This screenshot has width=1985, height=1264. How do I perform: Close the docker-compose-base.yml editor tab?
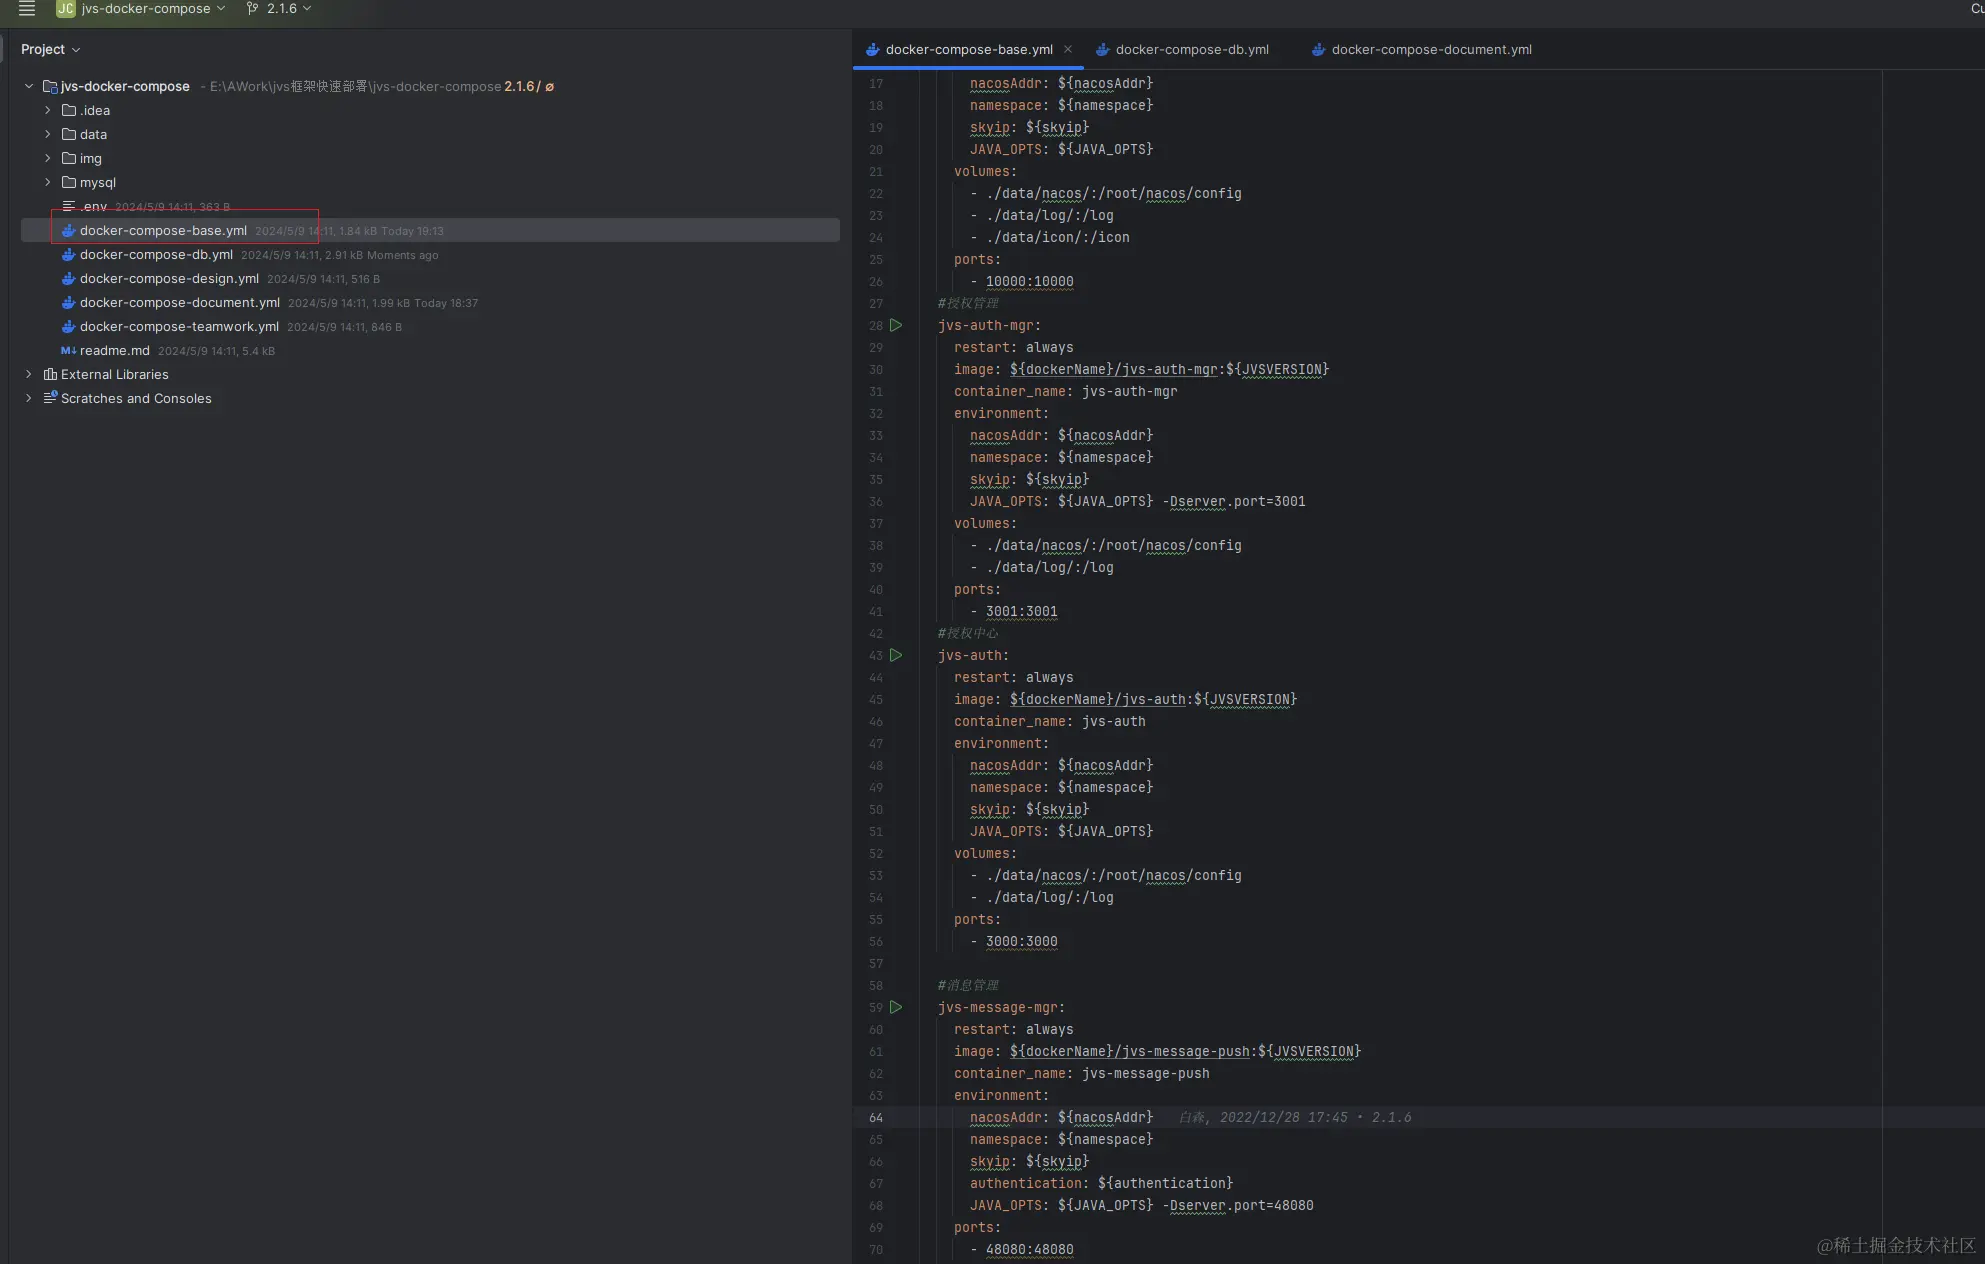pyautogui.click(x=1068, y=49)
